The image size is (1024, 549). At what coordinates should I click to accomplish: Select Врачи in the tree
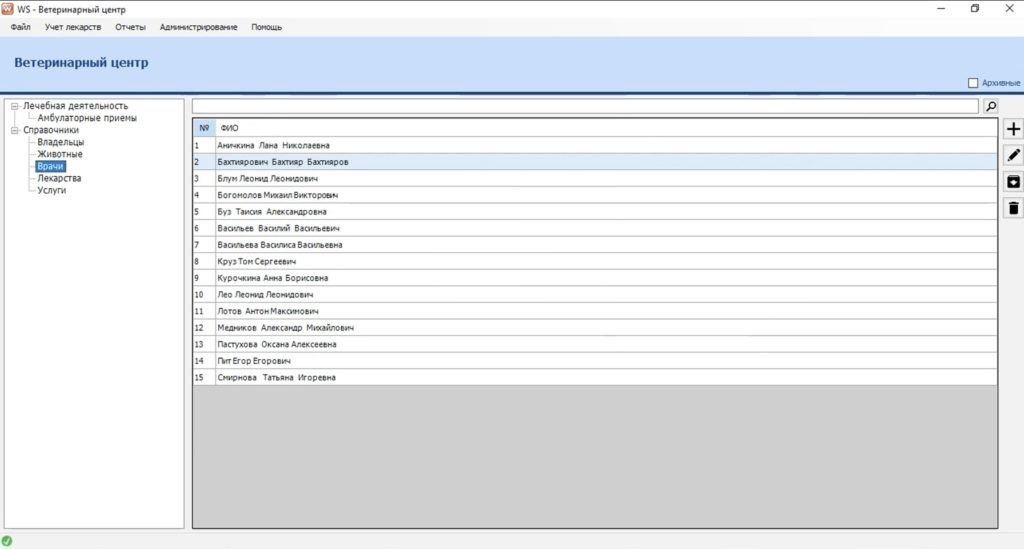click(x=50, y=166)
